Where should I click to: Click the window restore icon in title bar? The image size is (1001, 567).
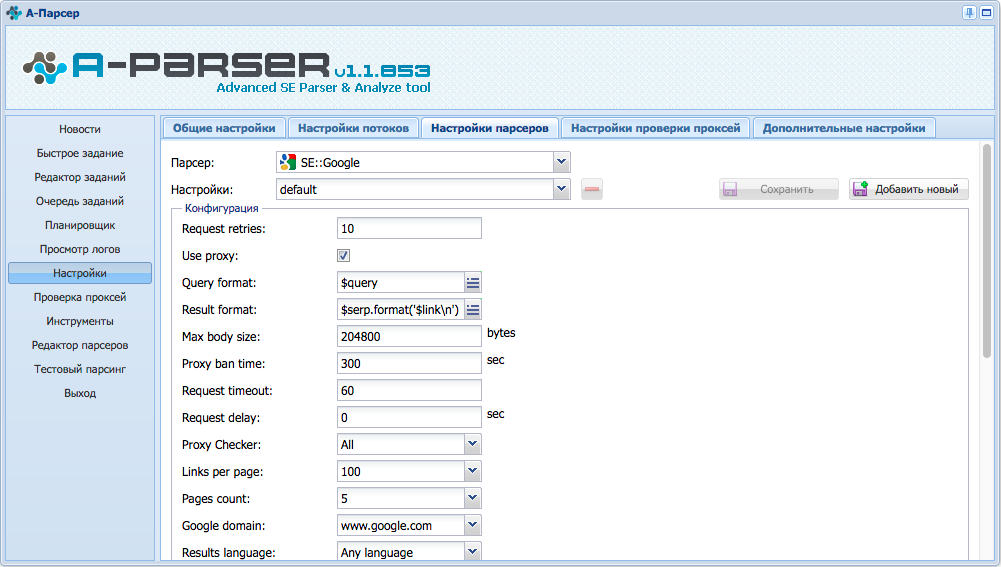(986, 13)
